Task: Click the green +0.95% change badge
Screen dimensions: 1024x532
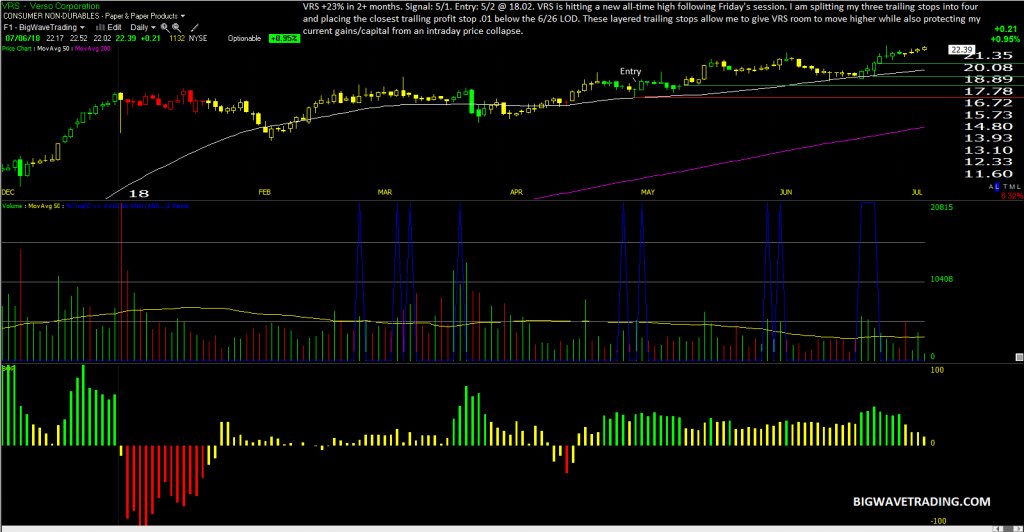Action: [x=285, y=39]
